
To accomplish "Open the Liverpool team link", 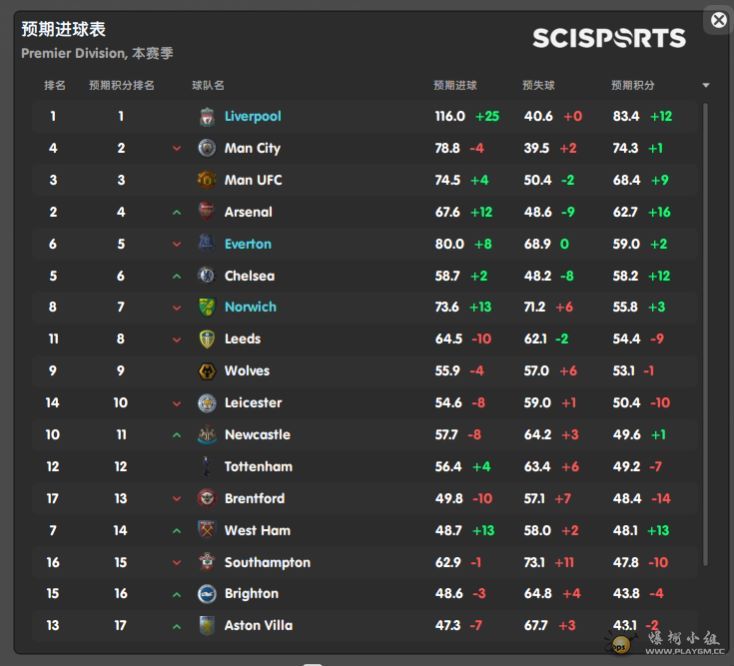I will [x=253, y=117].
